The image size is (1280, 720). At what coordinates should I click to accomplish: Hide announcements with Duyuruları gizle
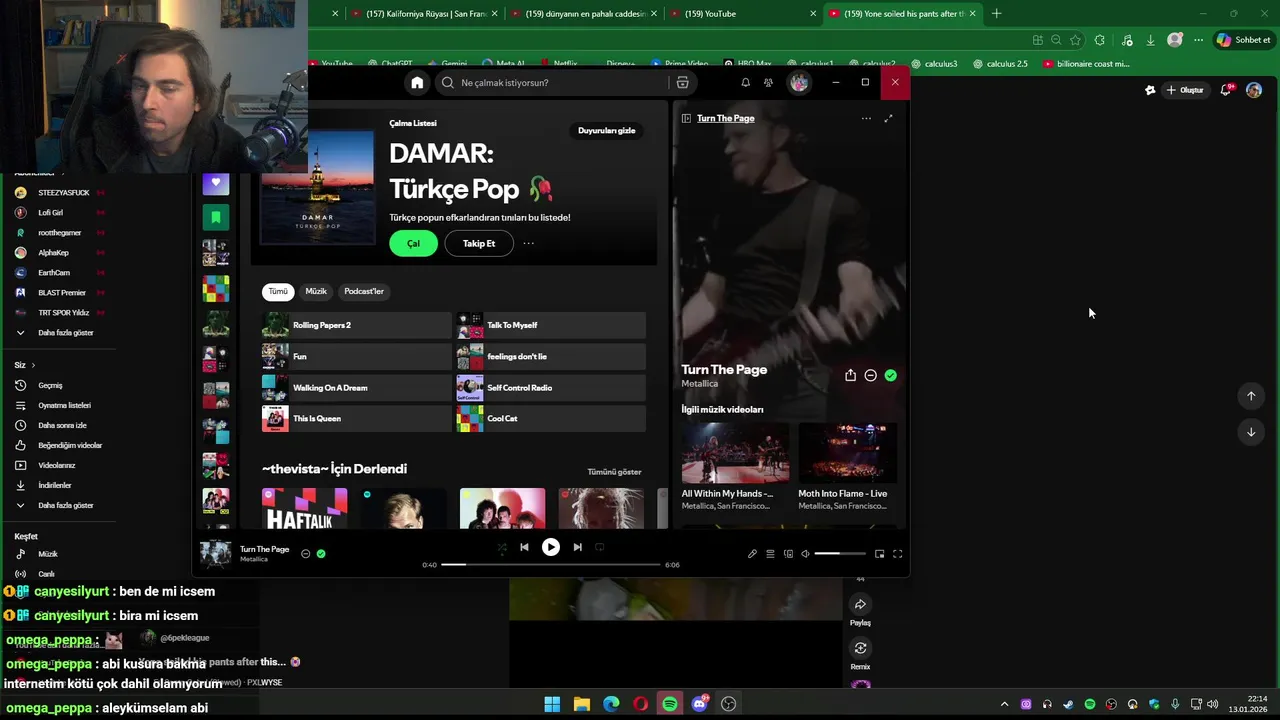(606, 131)
